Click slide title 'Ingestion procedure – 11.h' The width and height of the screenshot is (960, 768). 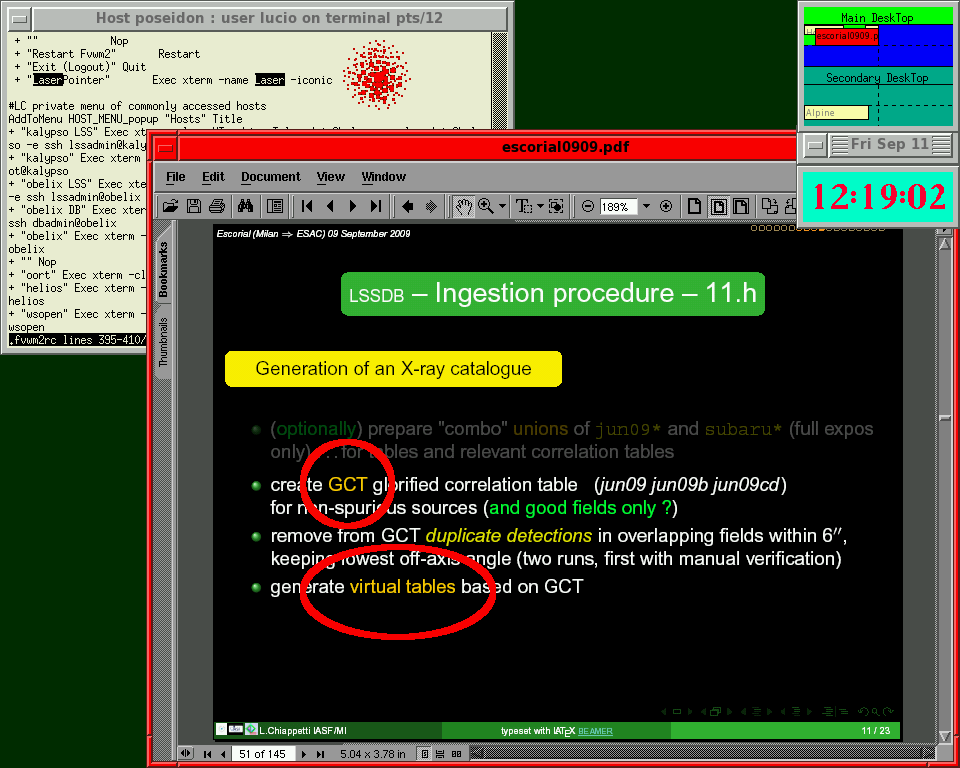pyautogui.click(x=596, y=293)
